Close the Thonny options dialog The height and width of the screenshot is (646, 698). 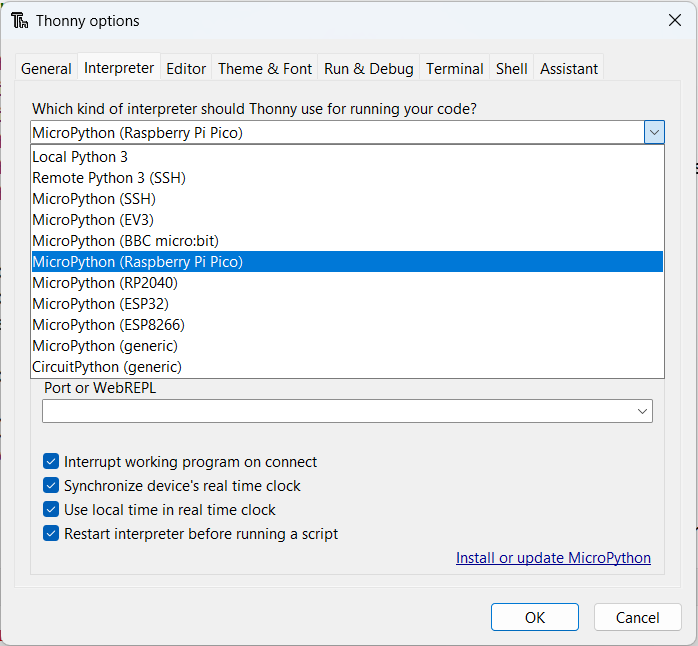coord(674,20)
